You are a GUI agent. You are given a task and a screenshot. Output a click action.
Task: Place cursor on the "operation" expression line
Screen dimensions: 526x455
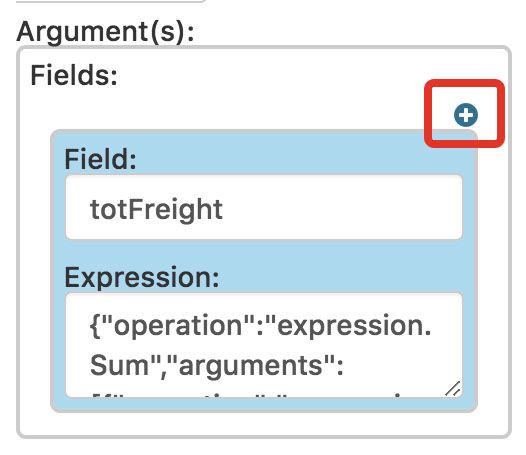pos(260,325)
